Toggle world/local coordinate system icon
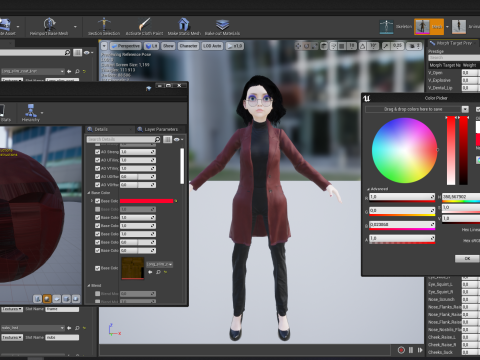 (x=324, y=46)
